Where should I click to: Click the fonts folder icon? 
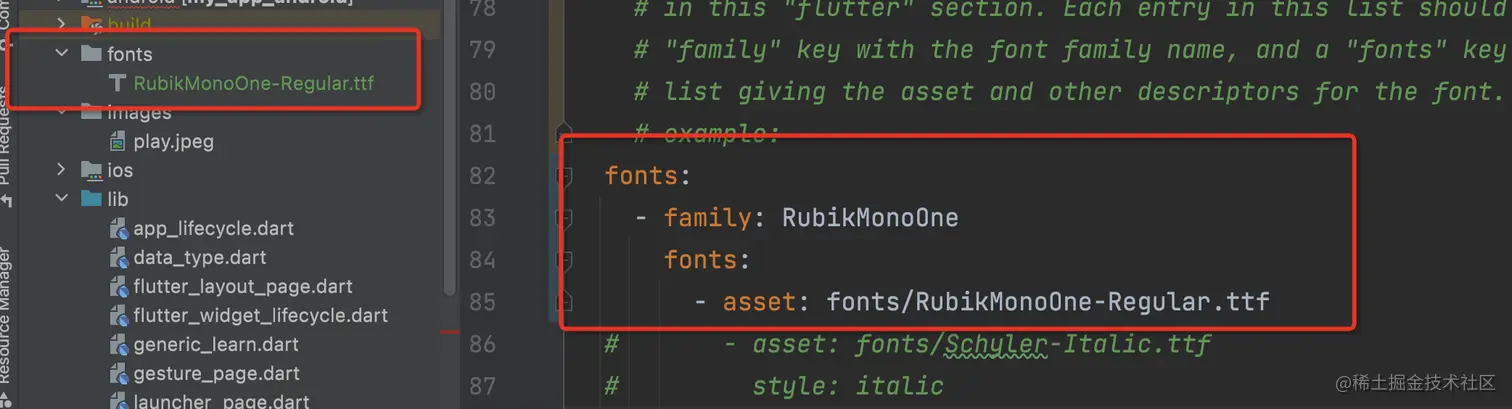(x=91, y=54)
